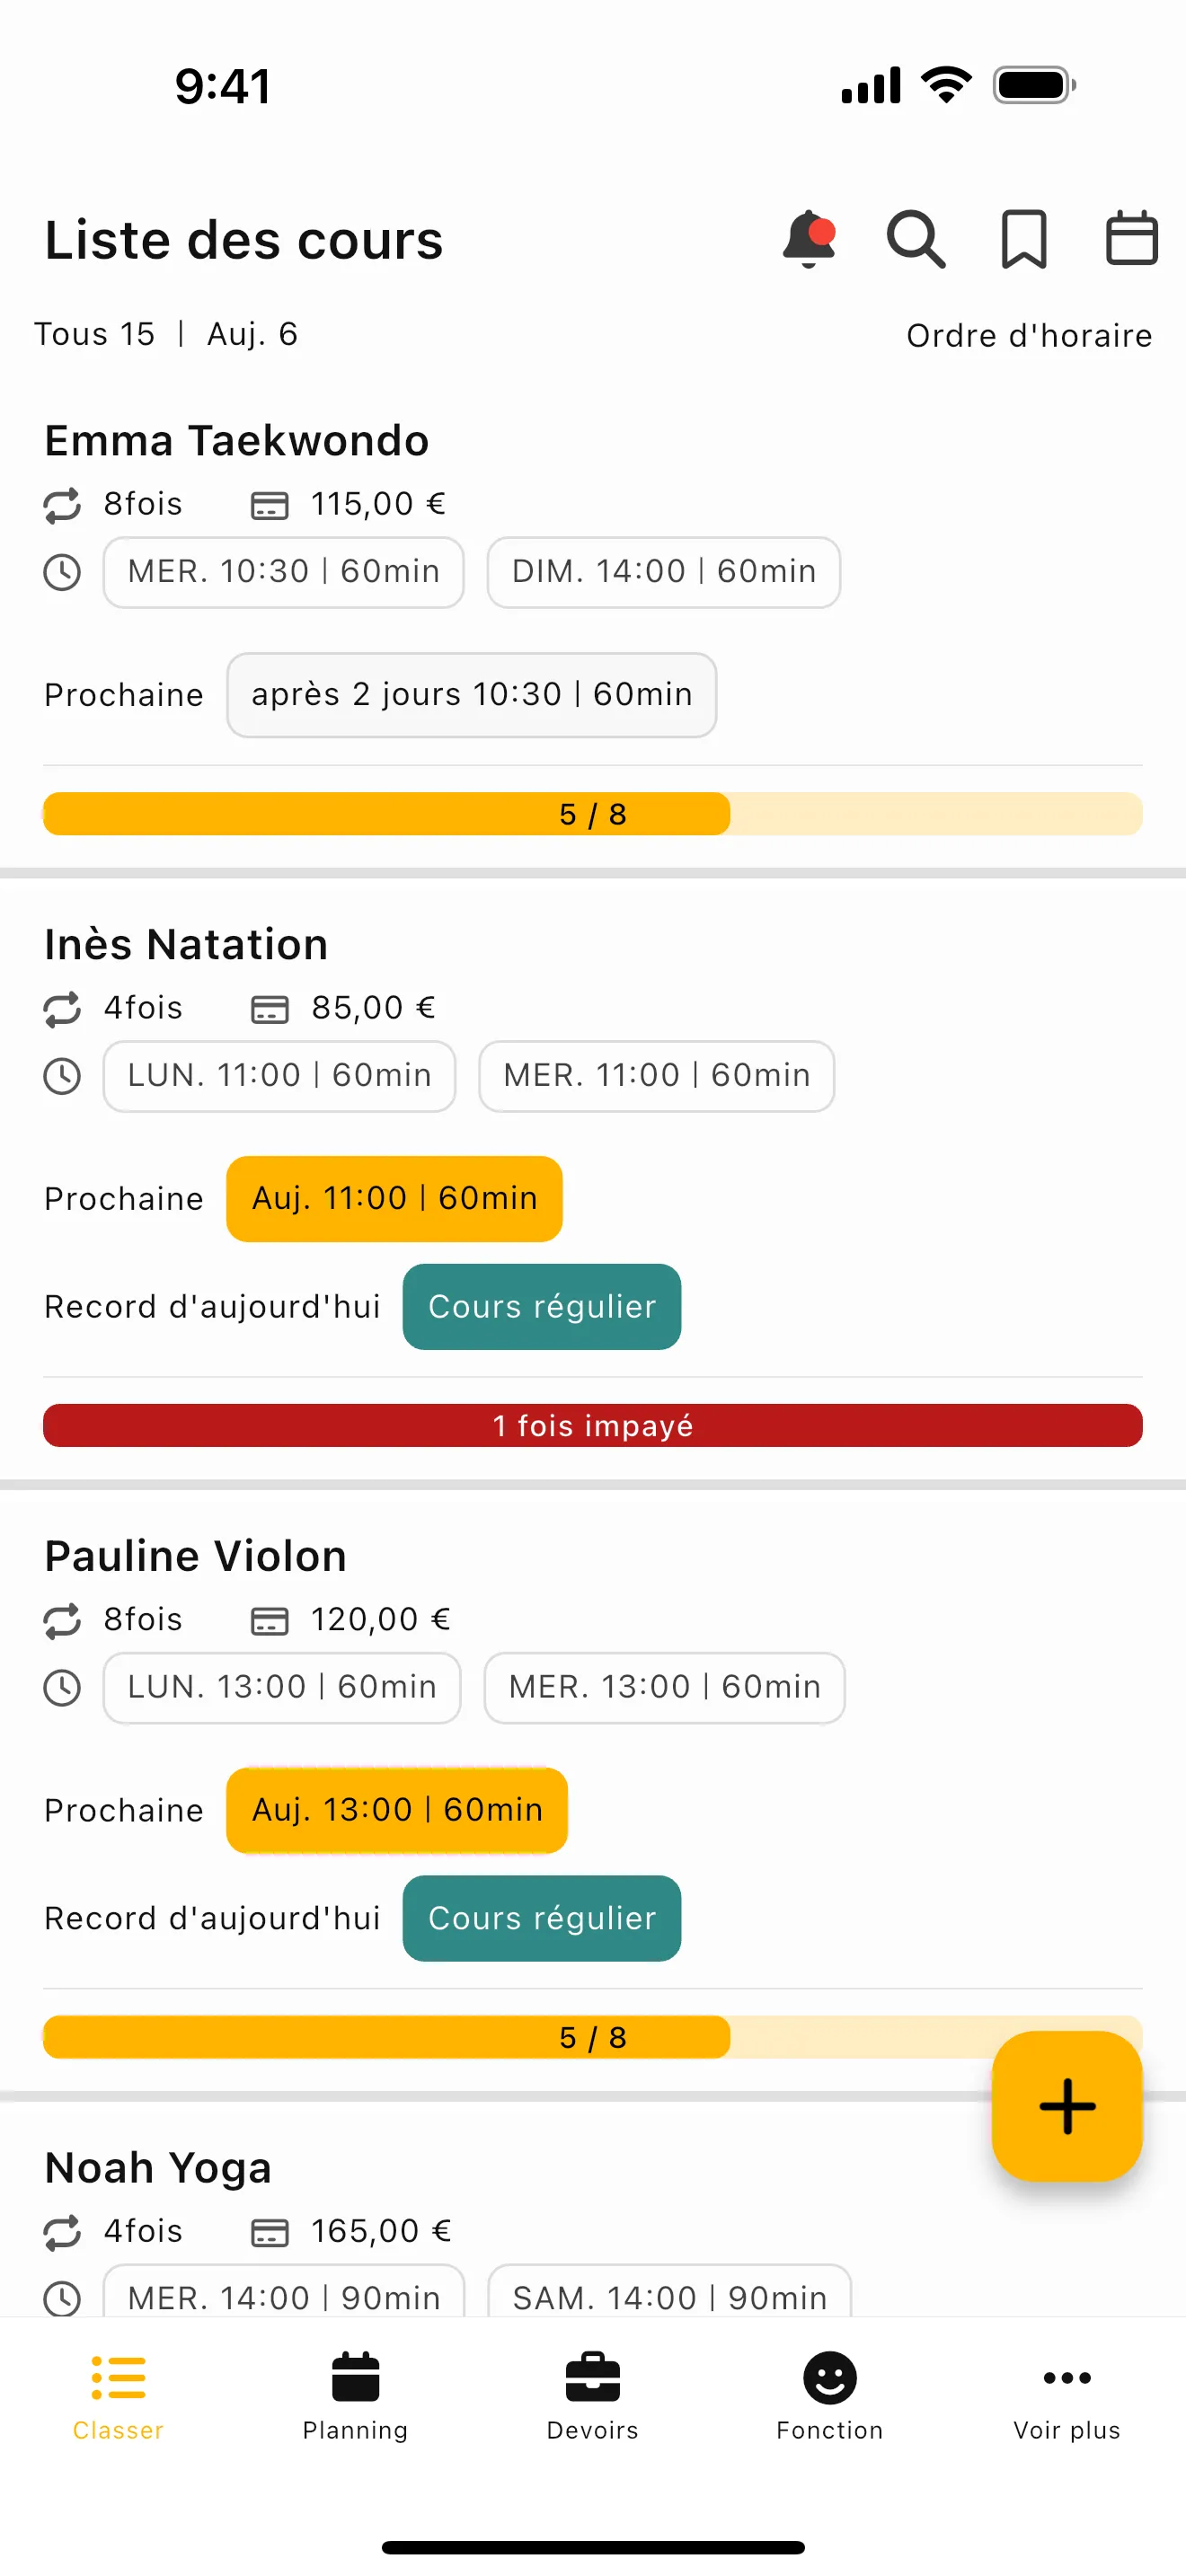Image resolution: width=1186 pixels, height=2576 pixels.
Task: Filter by Tous 15 courses
Action: pos(95,334)
